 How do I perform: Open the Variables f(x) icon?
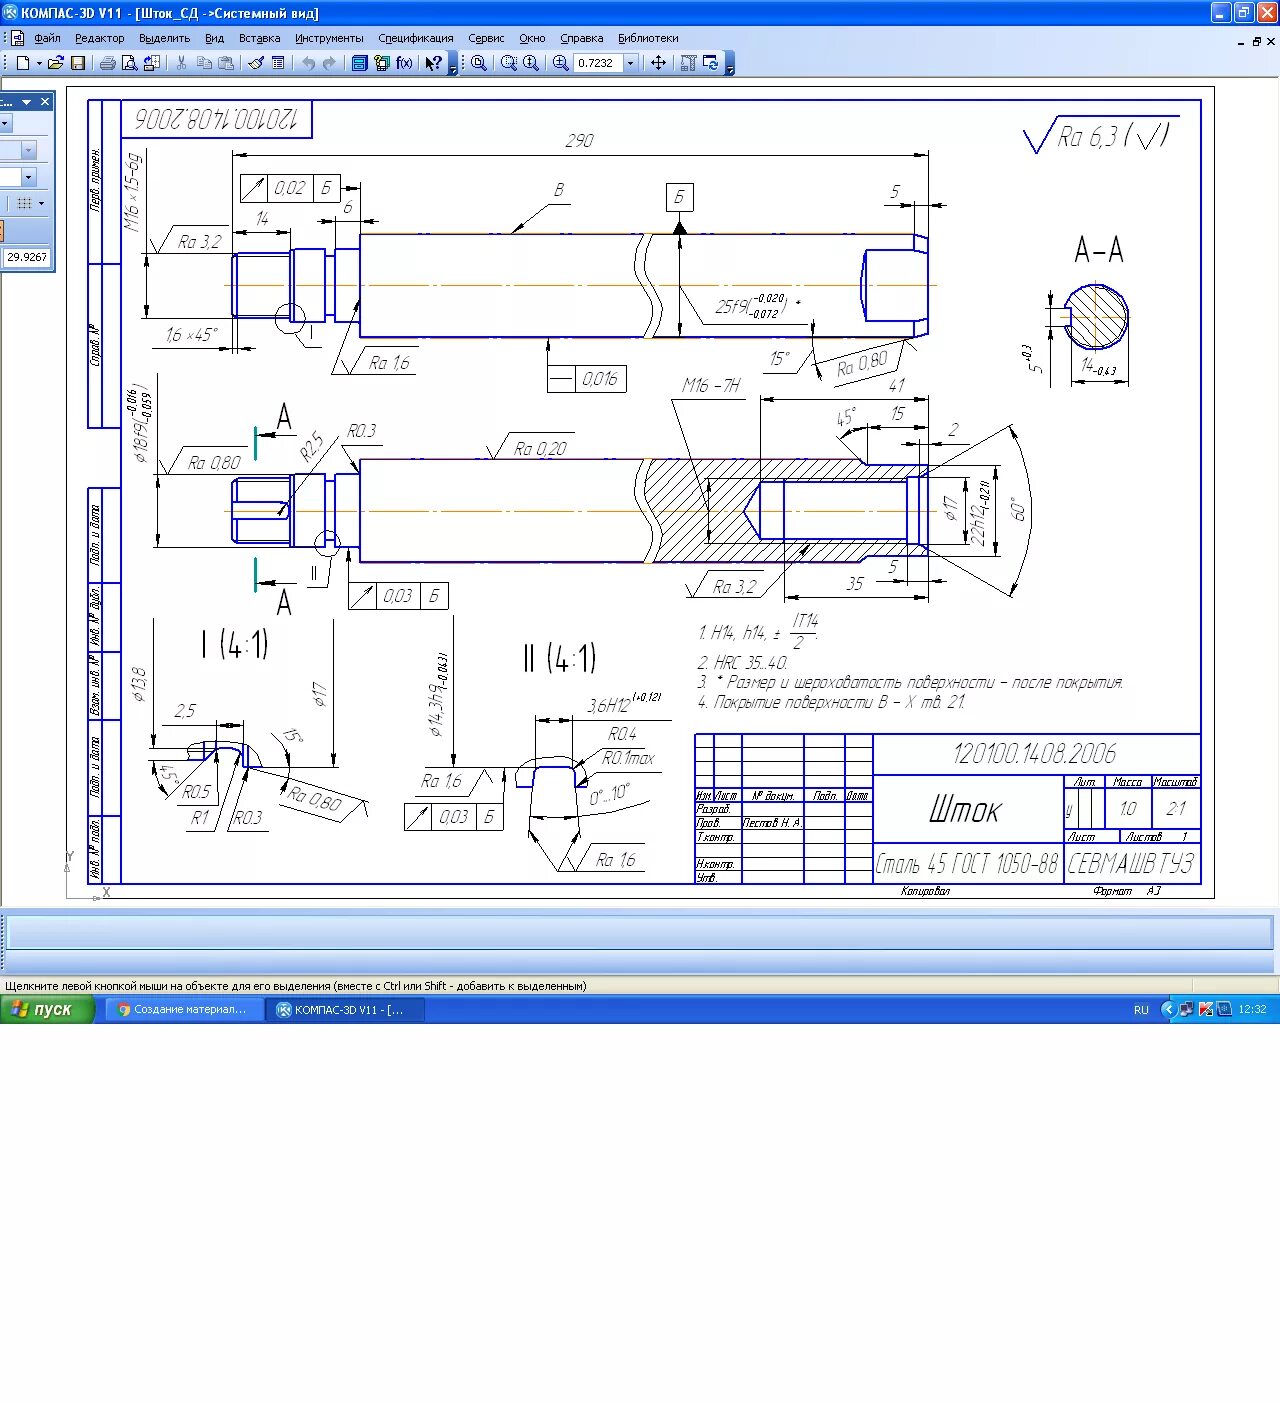click(404, 63)
